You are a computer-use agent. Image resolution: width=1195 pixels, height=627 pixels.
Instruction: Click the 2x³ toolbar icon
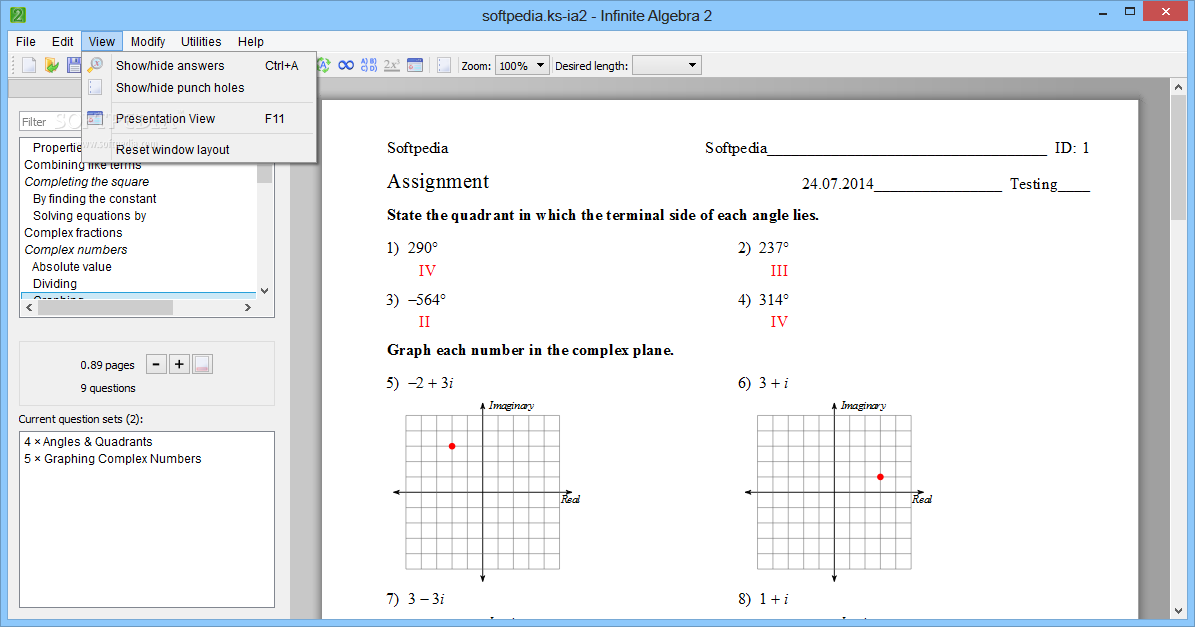tap(392, 66)
